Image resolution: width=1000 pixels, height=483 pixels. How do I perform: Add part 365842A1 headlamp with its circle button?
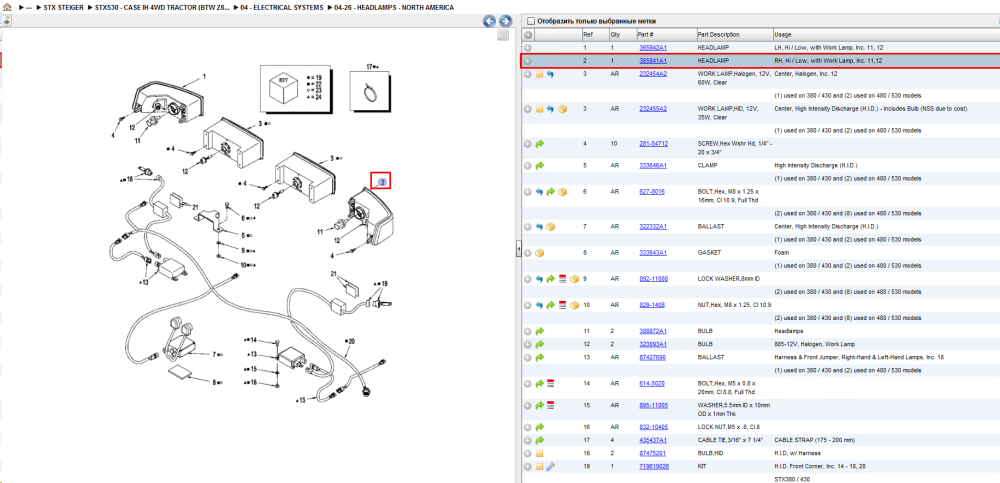(528, 48)
